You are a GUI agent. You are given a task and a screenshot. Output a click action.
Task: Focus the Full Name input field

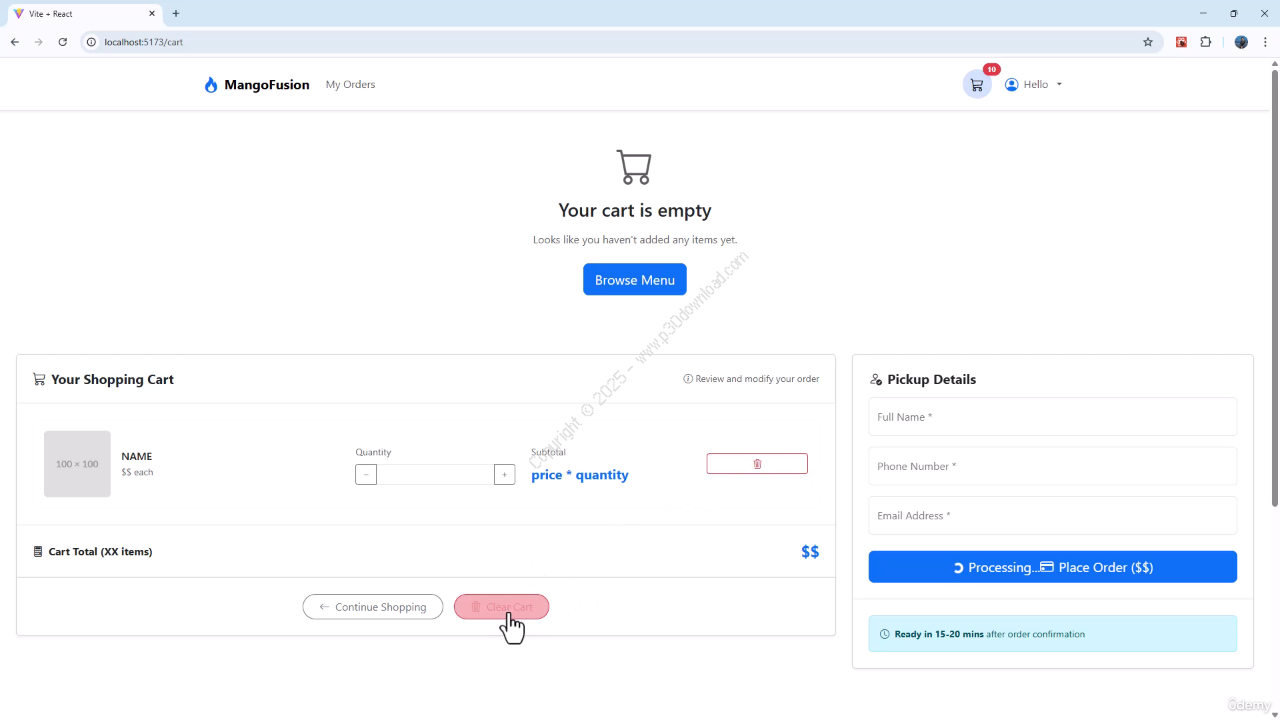tap(1052, 417)
